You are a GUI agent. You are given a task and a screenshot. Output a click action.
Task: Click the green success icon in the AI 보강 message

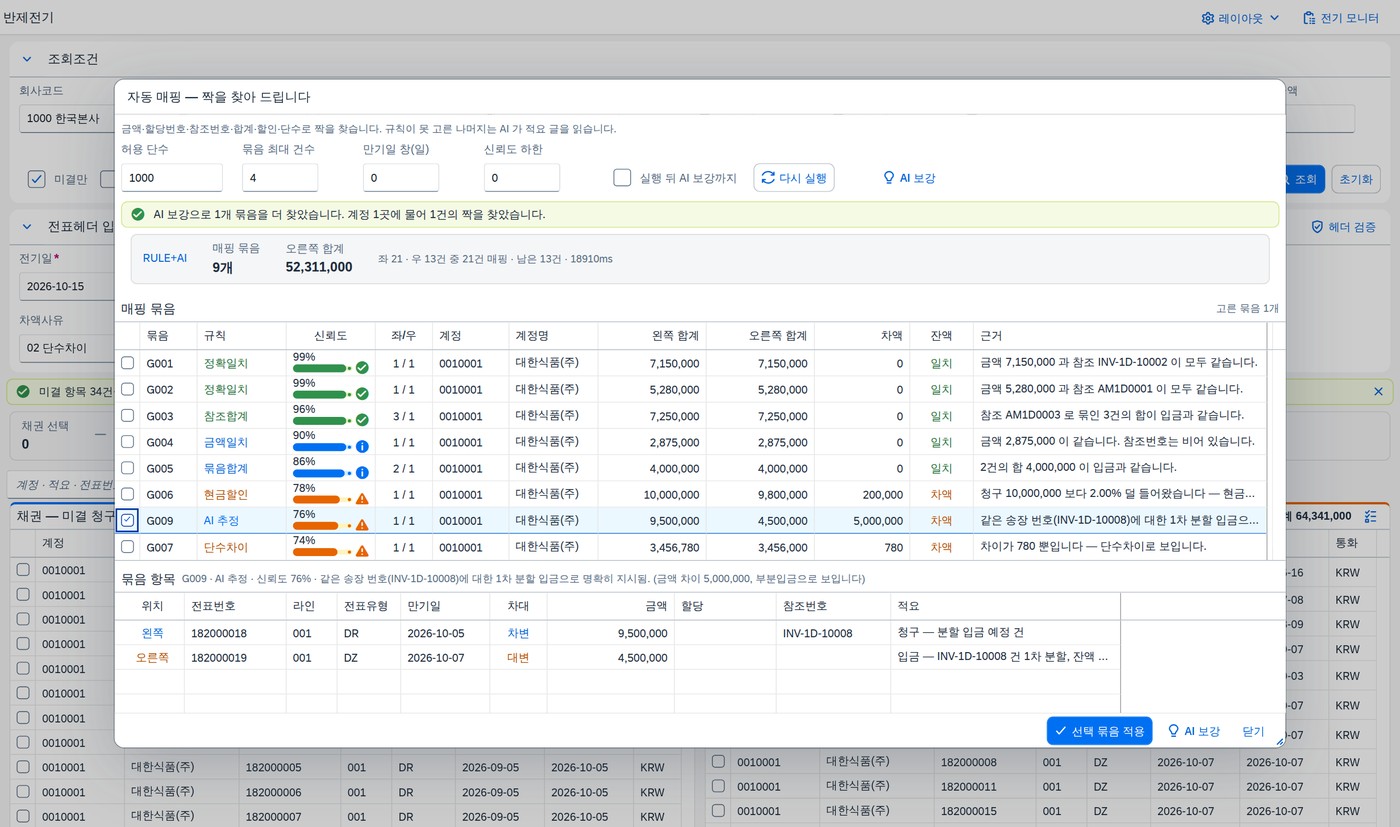point(138,214)
